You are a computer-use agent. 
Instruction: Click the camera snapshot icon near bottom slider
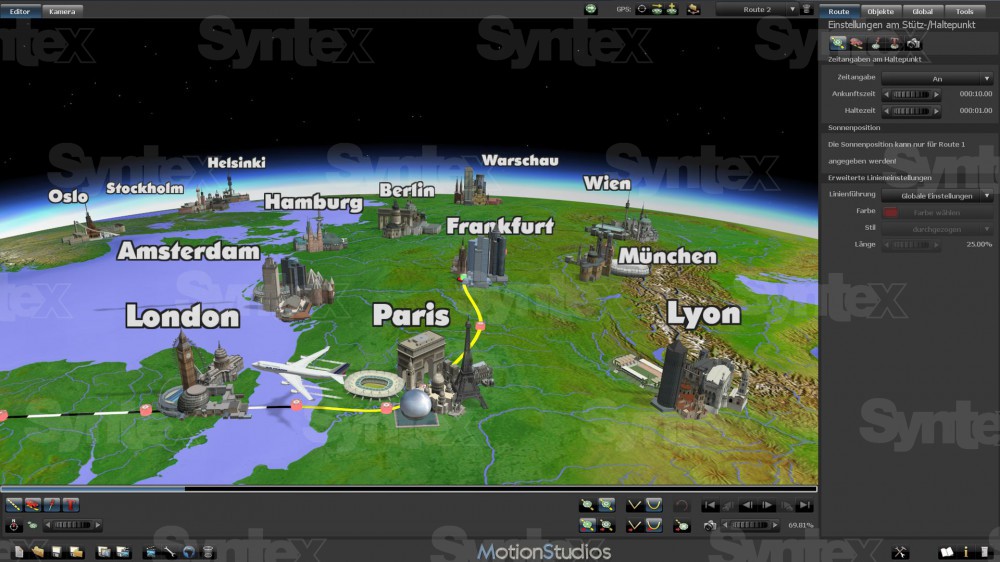click(710, 525)
